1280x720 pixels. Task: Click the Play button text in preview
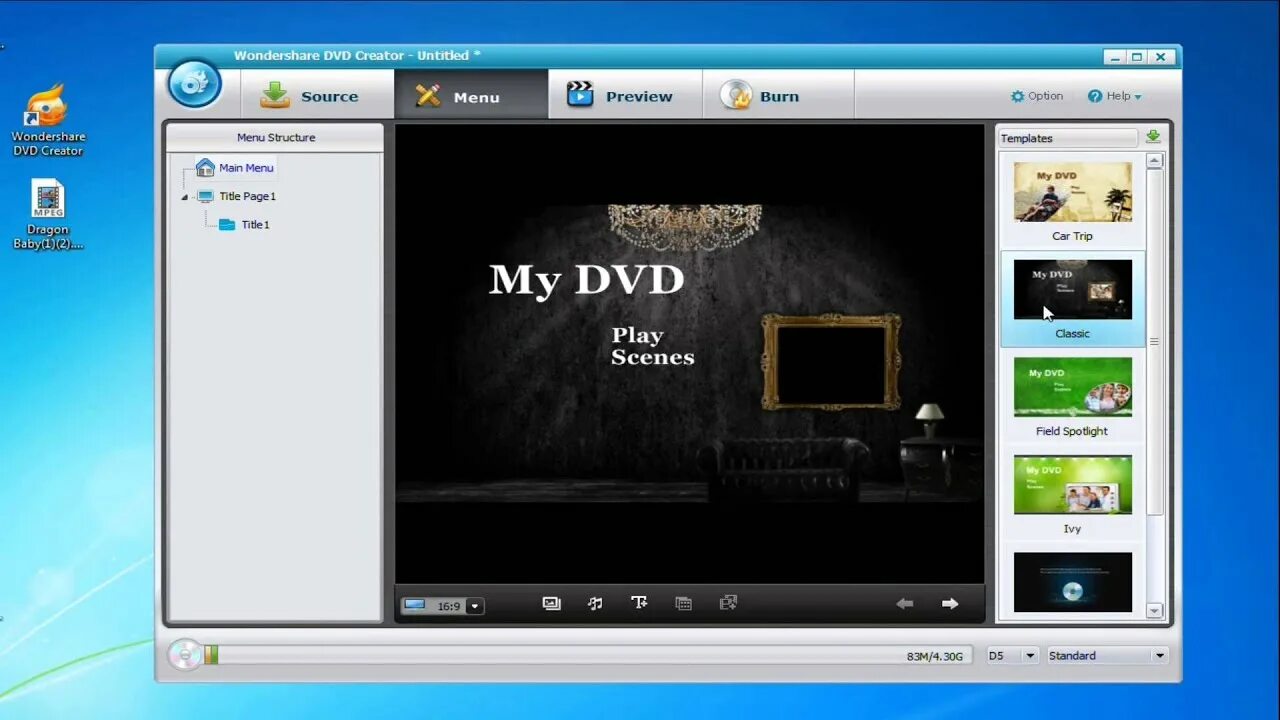click(x=637, y=336)
